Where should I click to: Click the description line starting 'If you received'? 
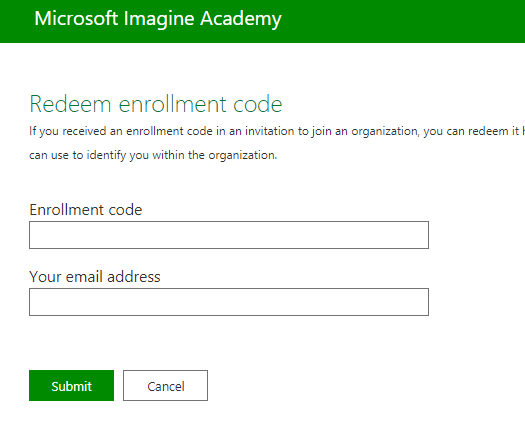277,131
